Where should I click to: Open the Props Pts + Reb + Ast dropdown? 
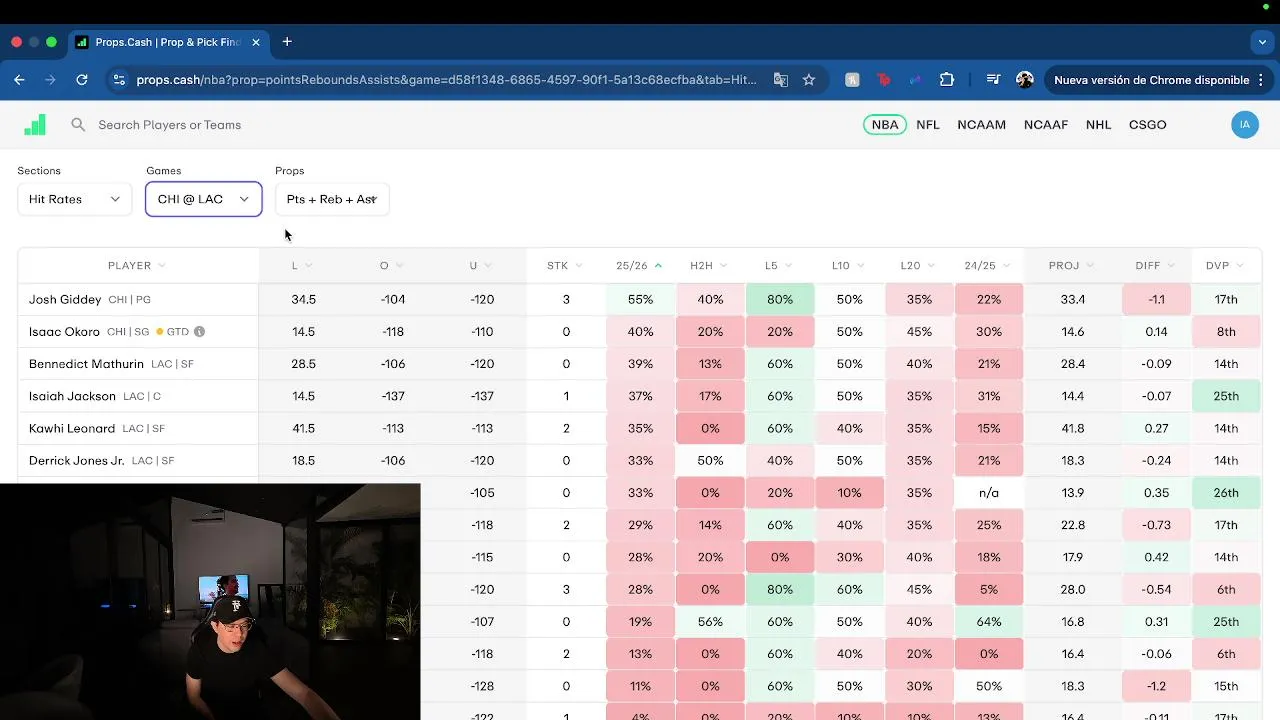point(332,199)
